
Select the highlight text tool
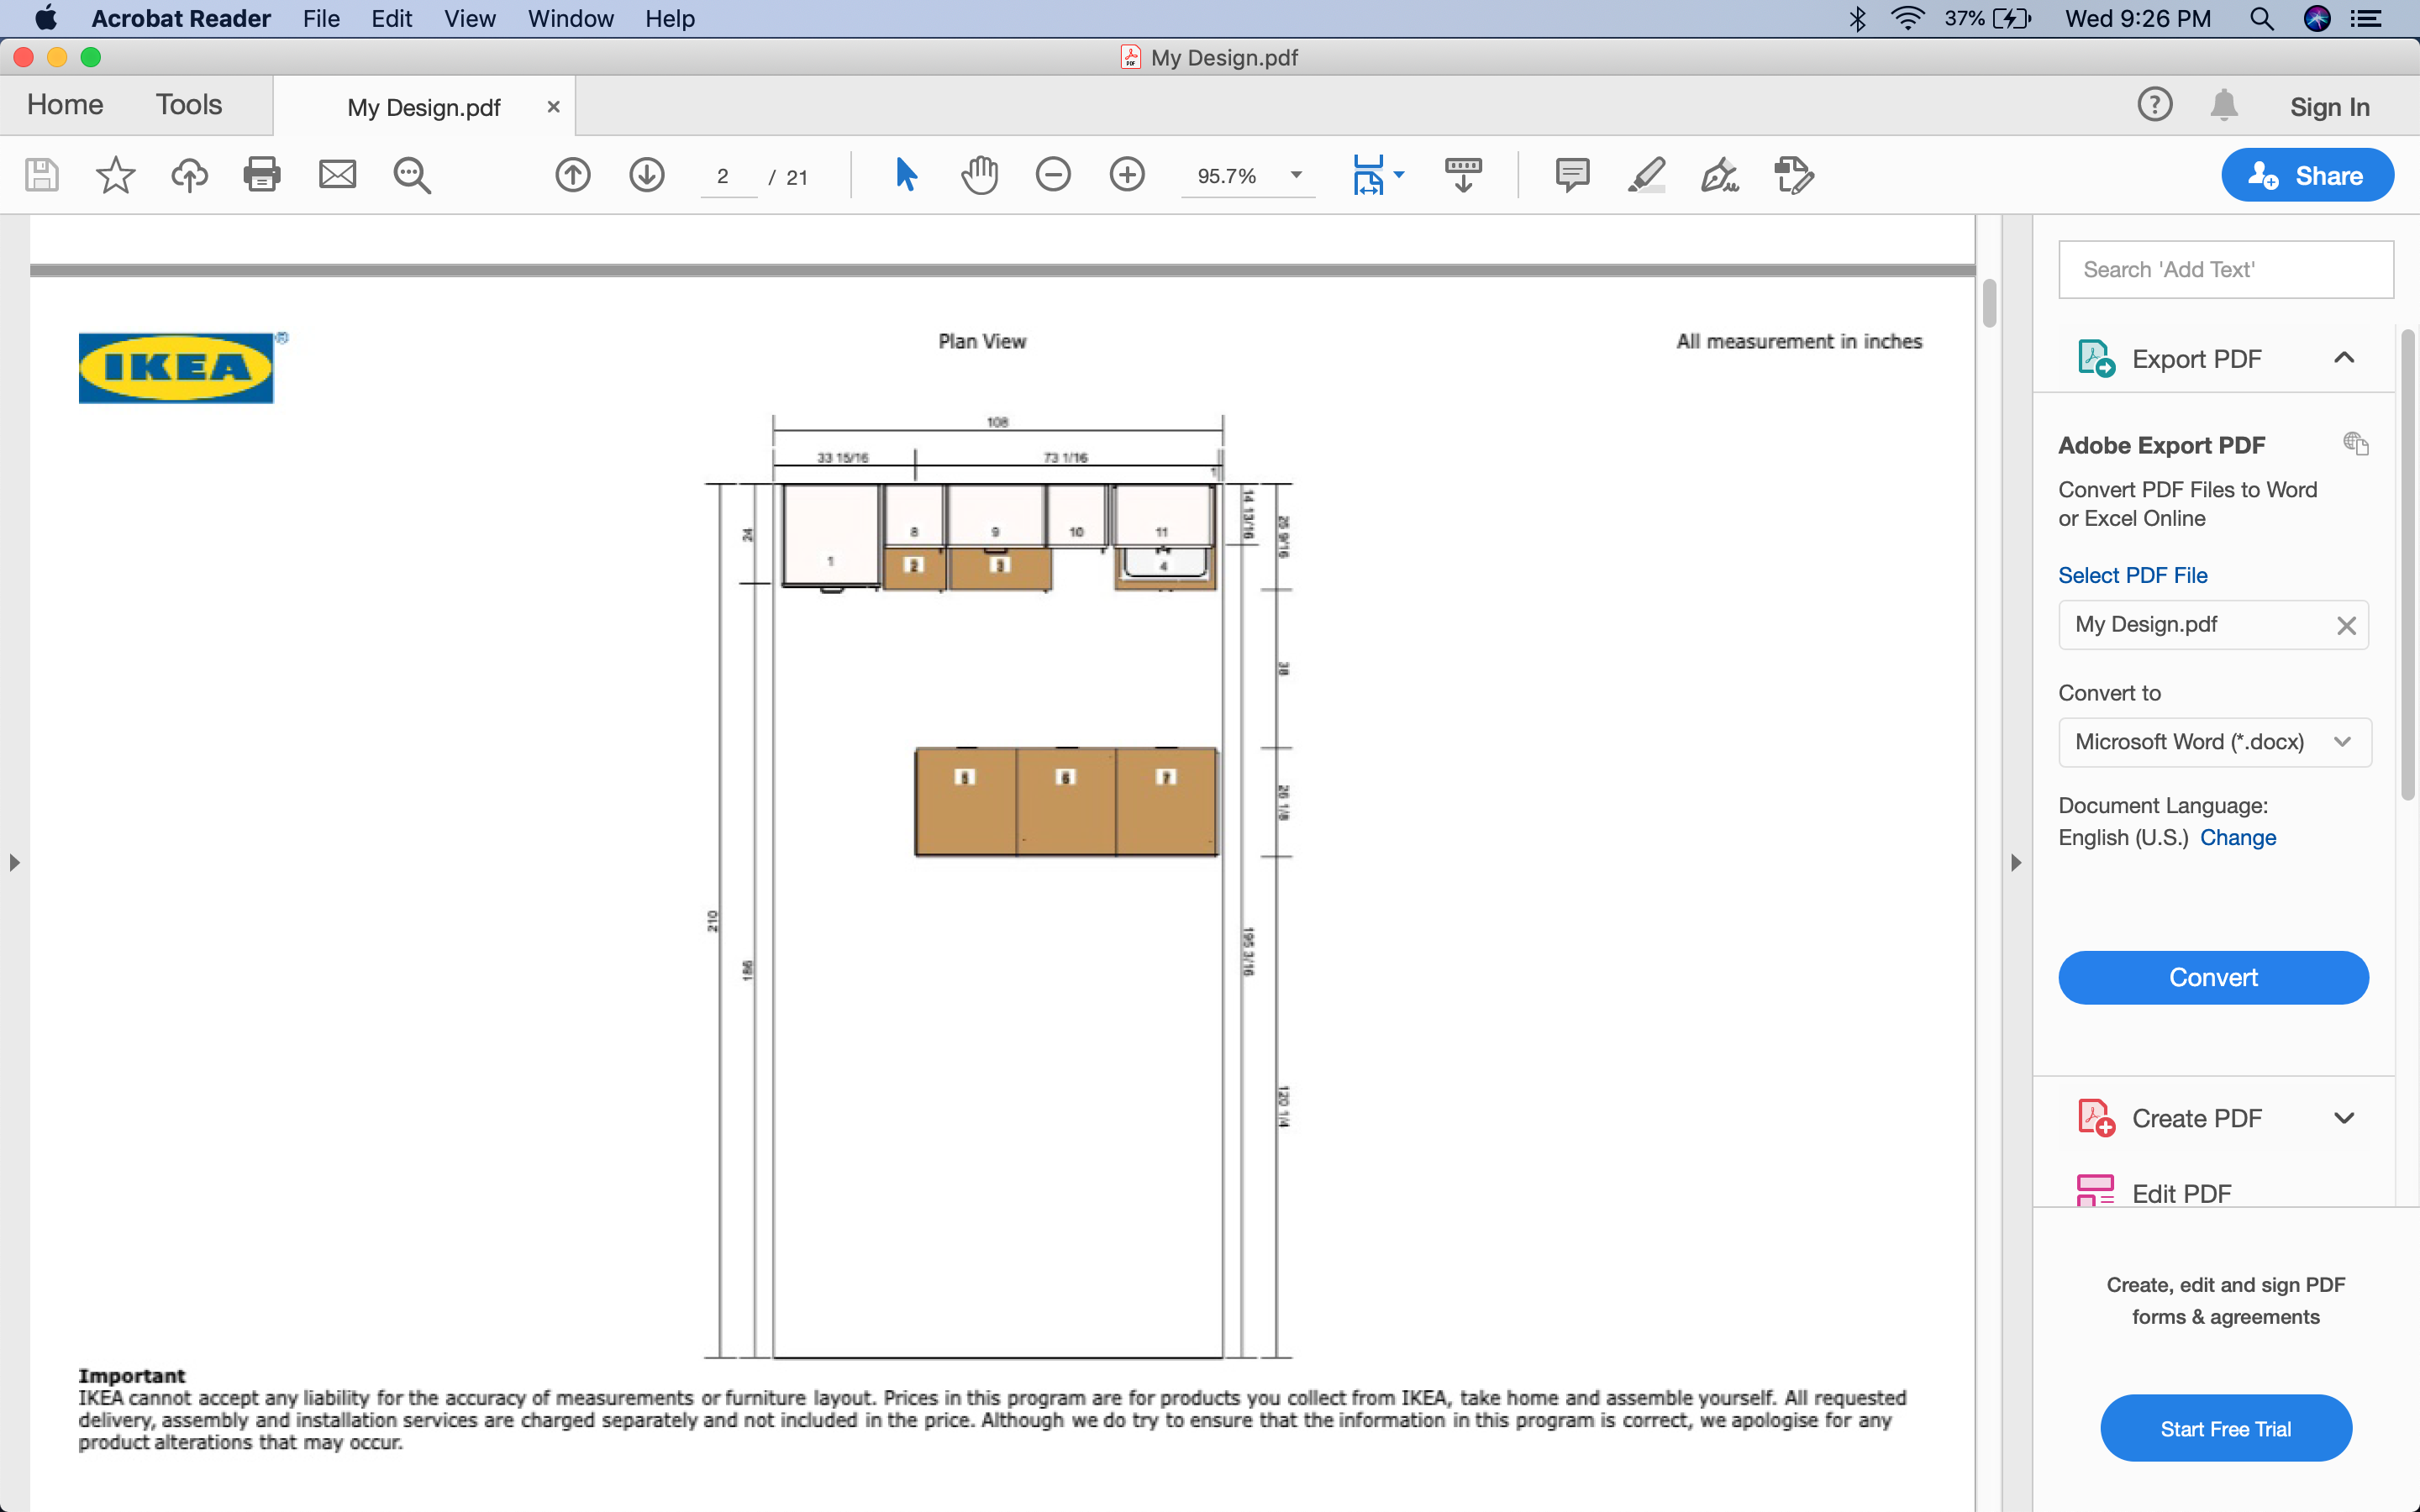coord(1646,175)
